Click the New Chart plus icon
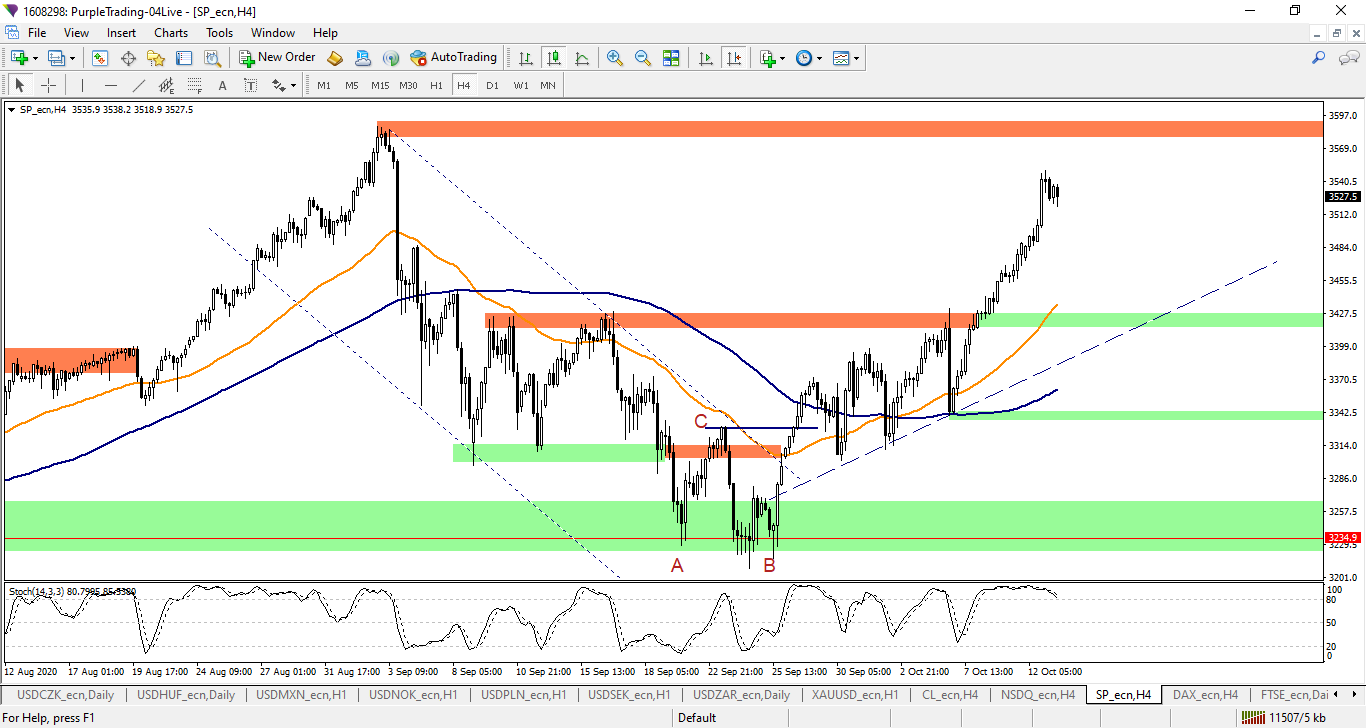The image size is (1366, 728). pos(19,58)
